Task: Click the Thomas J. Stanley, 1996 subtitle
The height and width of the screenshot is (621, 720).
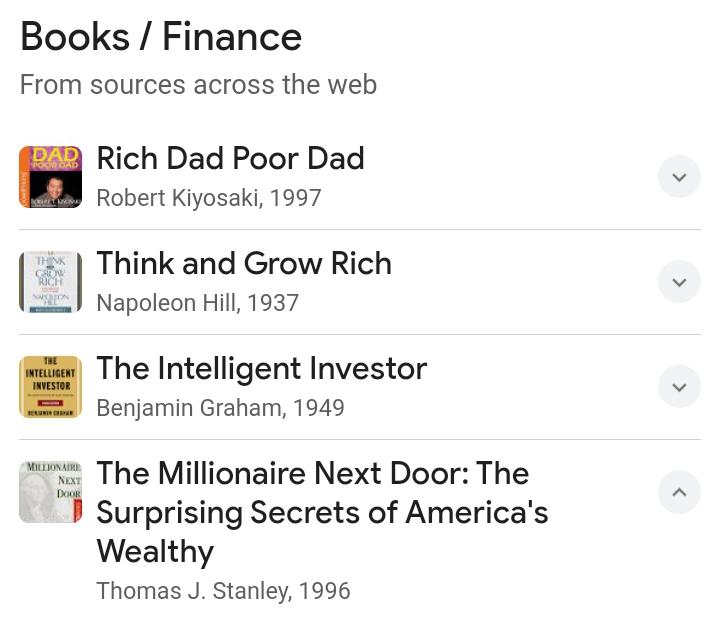Action: pos(224,591)
